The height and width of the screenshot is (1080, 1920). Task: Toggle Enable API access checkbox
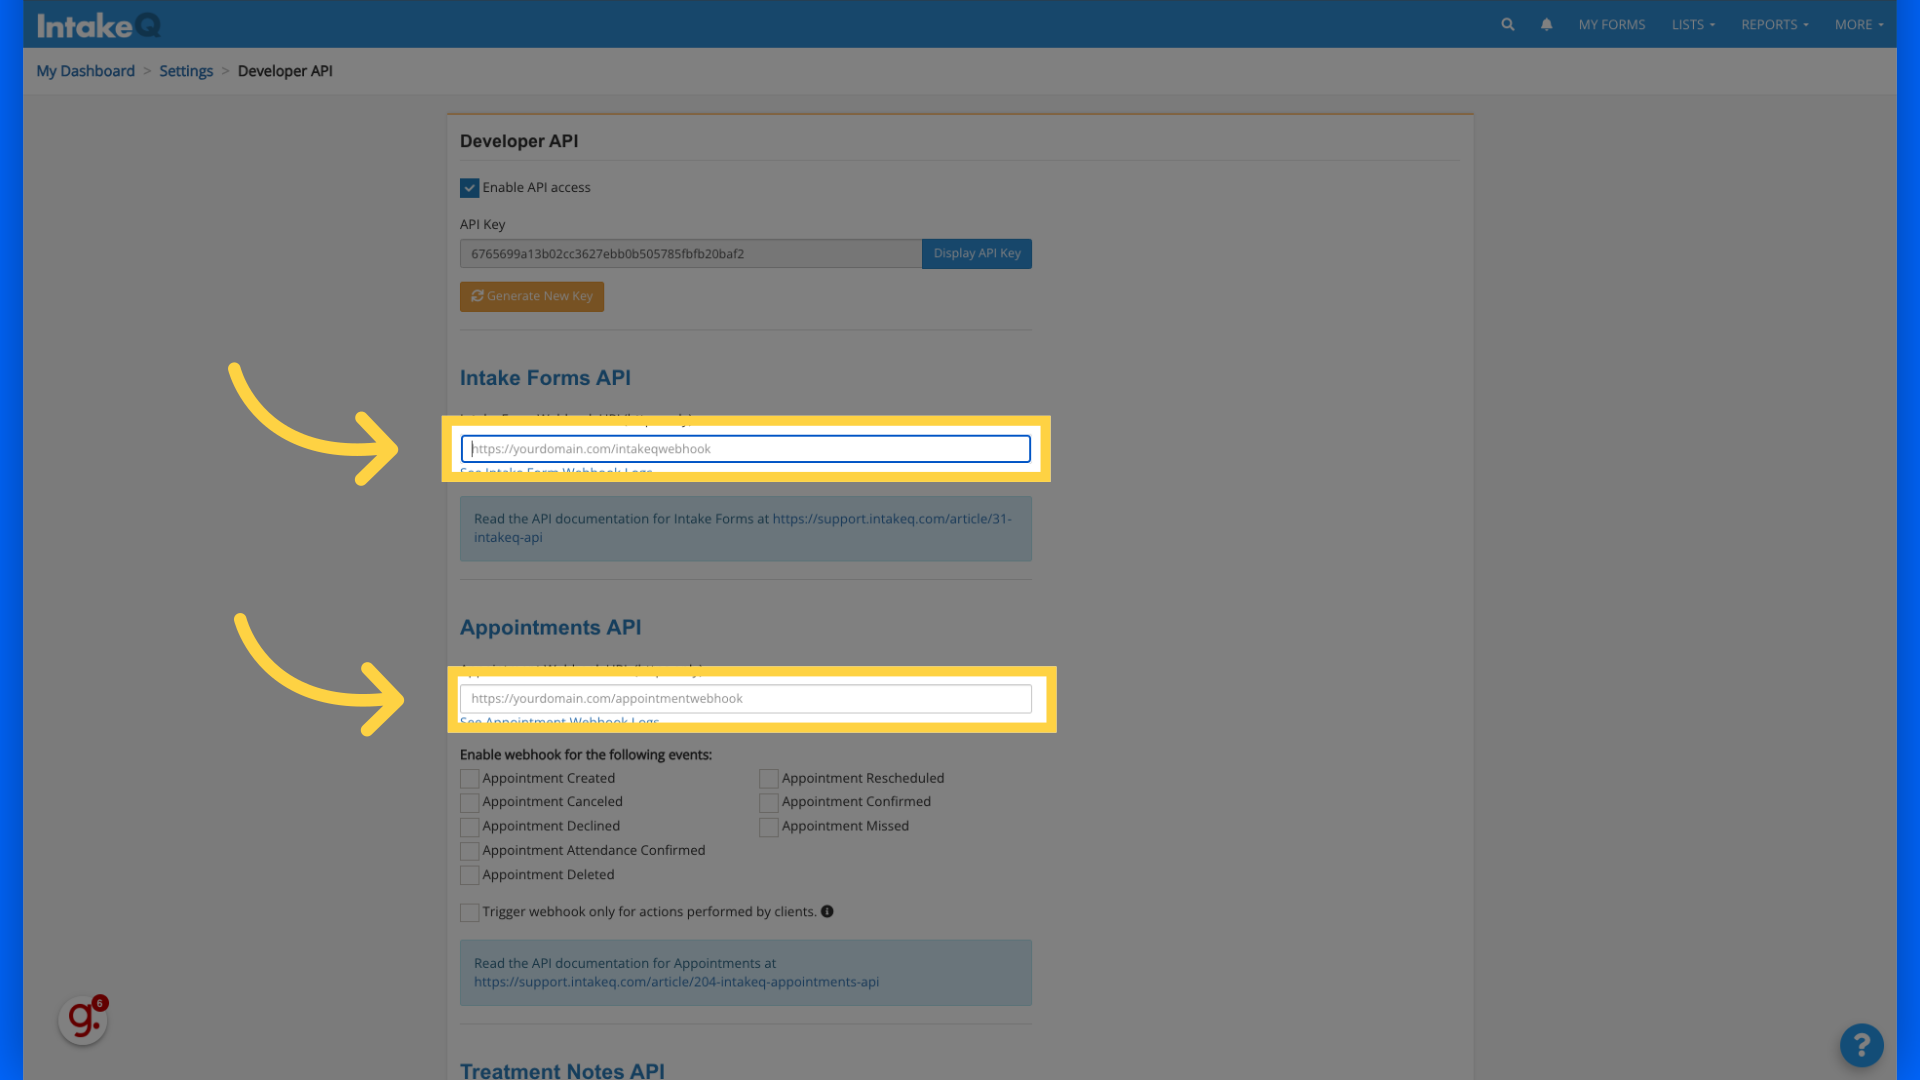click(x=469, y=188)
